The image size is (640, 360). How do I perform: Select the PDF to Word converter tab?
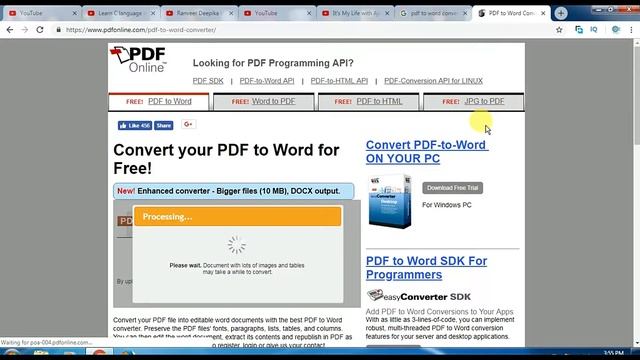(x=159, y=102)
